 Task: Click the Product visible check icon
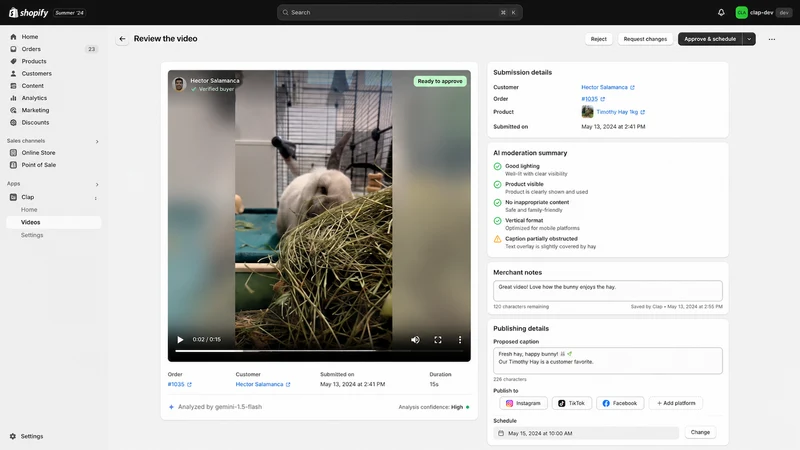tap(497, 185)
